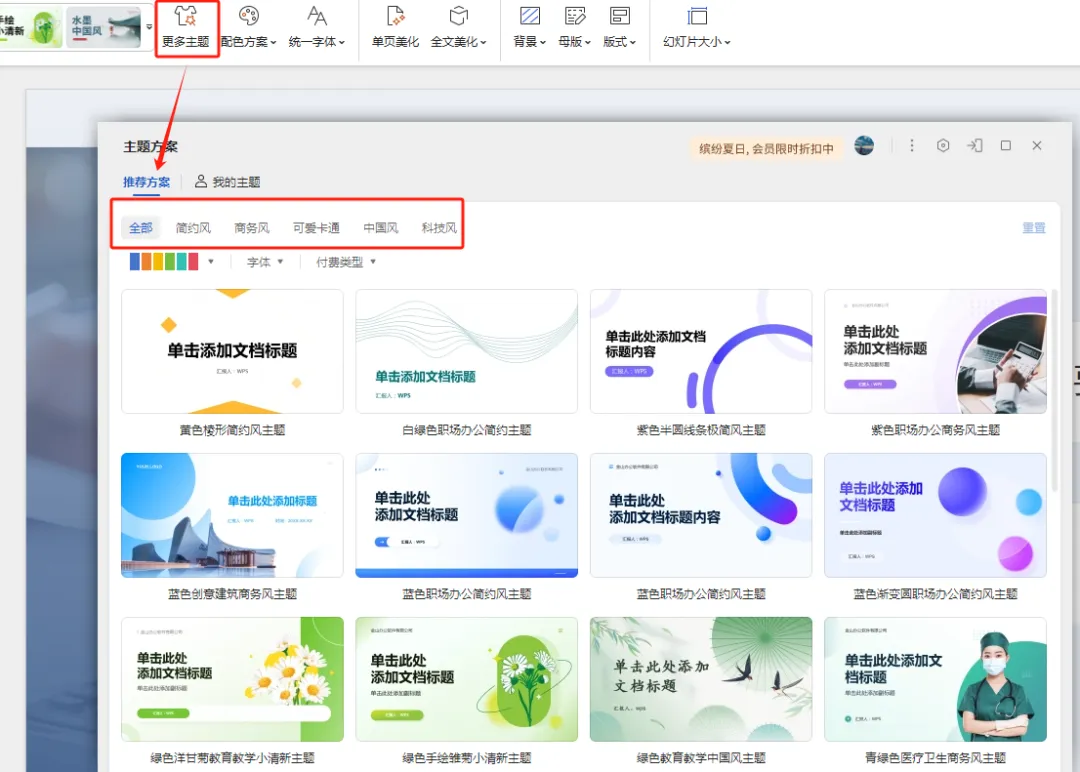This screenshot has width=1080, height=772.
Task: Open the 字体 font filter dropdown
Action: click(263, 261)
